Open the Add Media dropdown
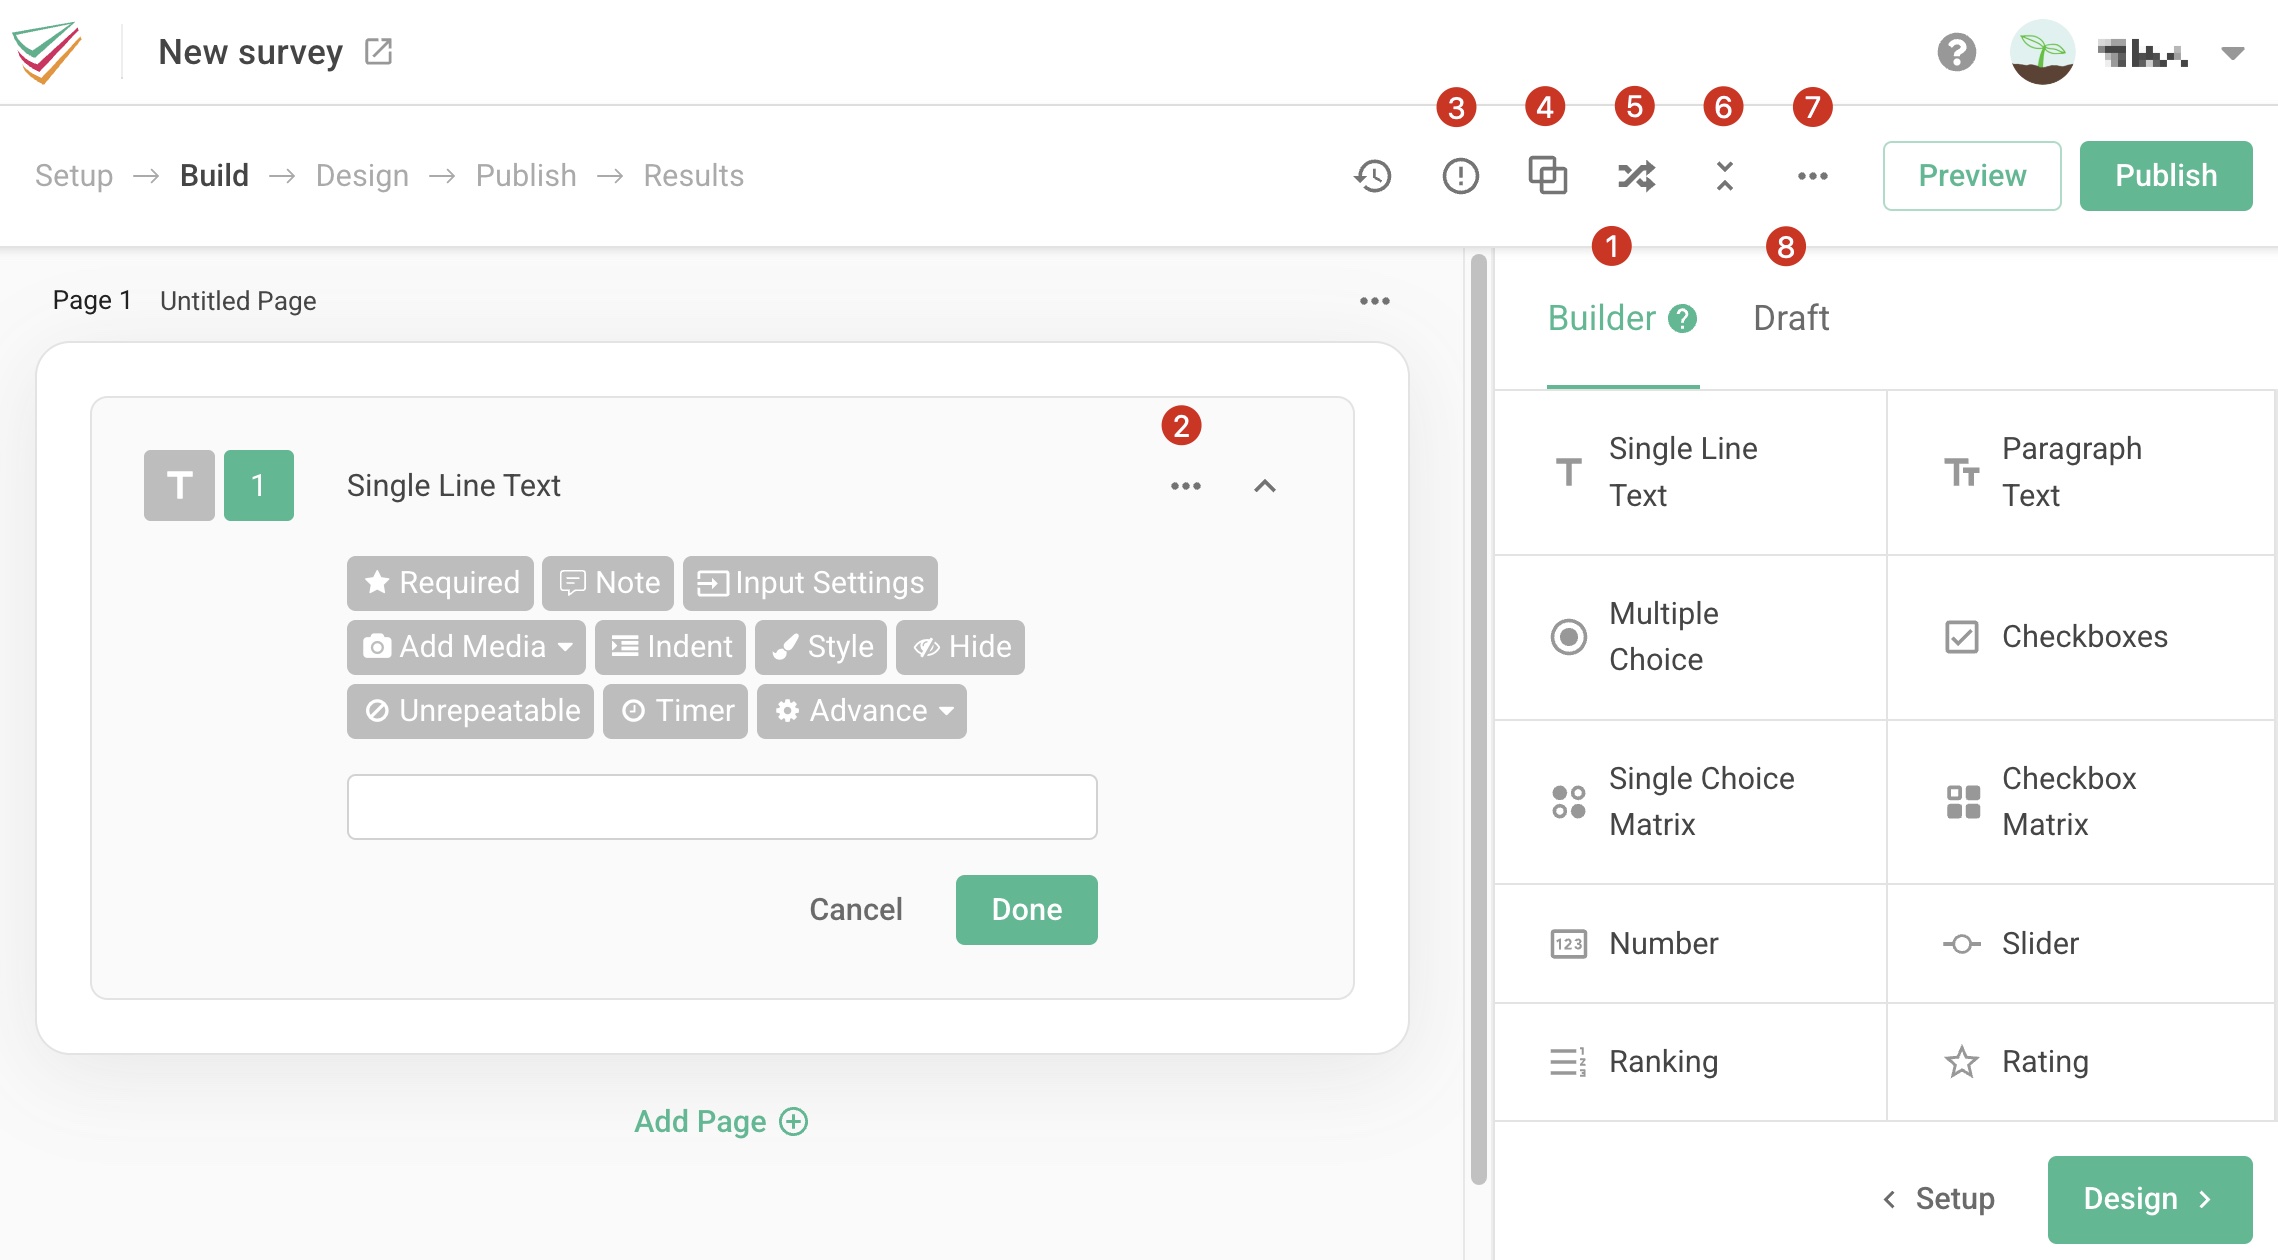 [465, 647]
